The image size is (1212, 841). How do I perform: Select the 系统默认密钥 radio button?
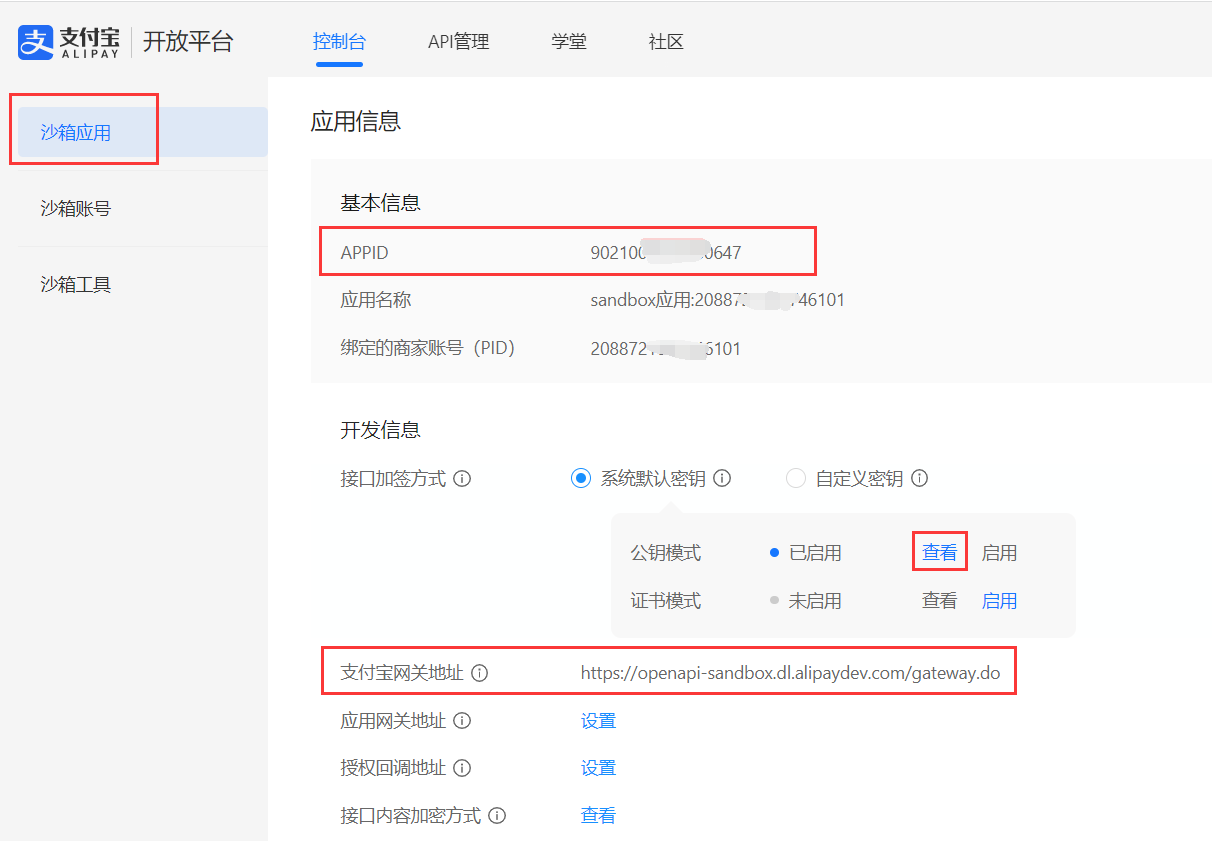(581, 479)
